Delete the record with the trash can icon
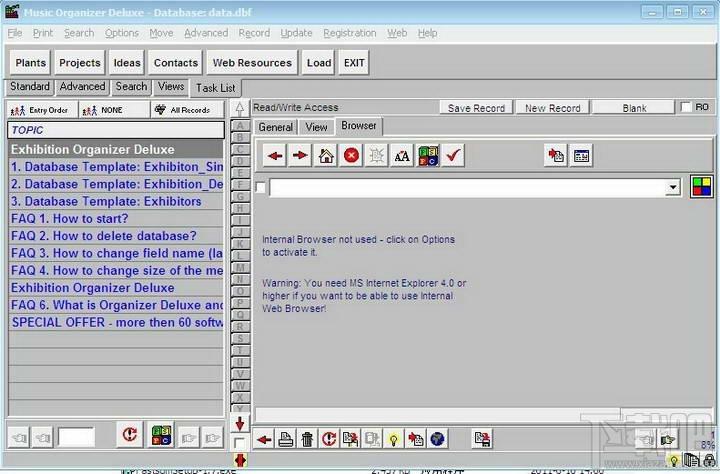 [307, 440]
